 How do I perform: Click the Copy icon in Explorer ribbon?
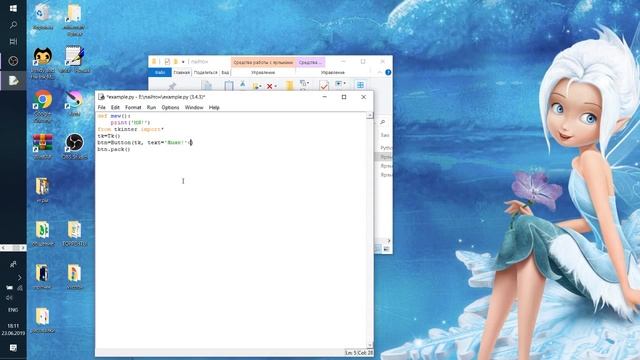[207, 85]
